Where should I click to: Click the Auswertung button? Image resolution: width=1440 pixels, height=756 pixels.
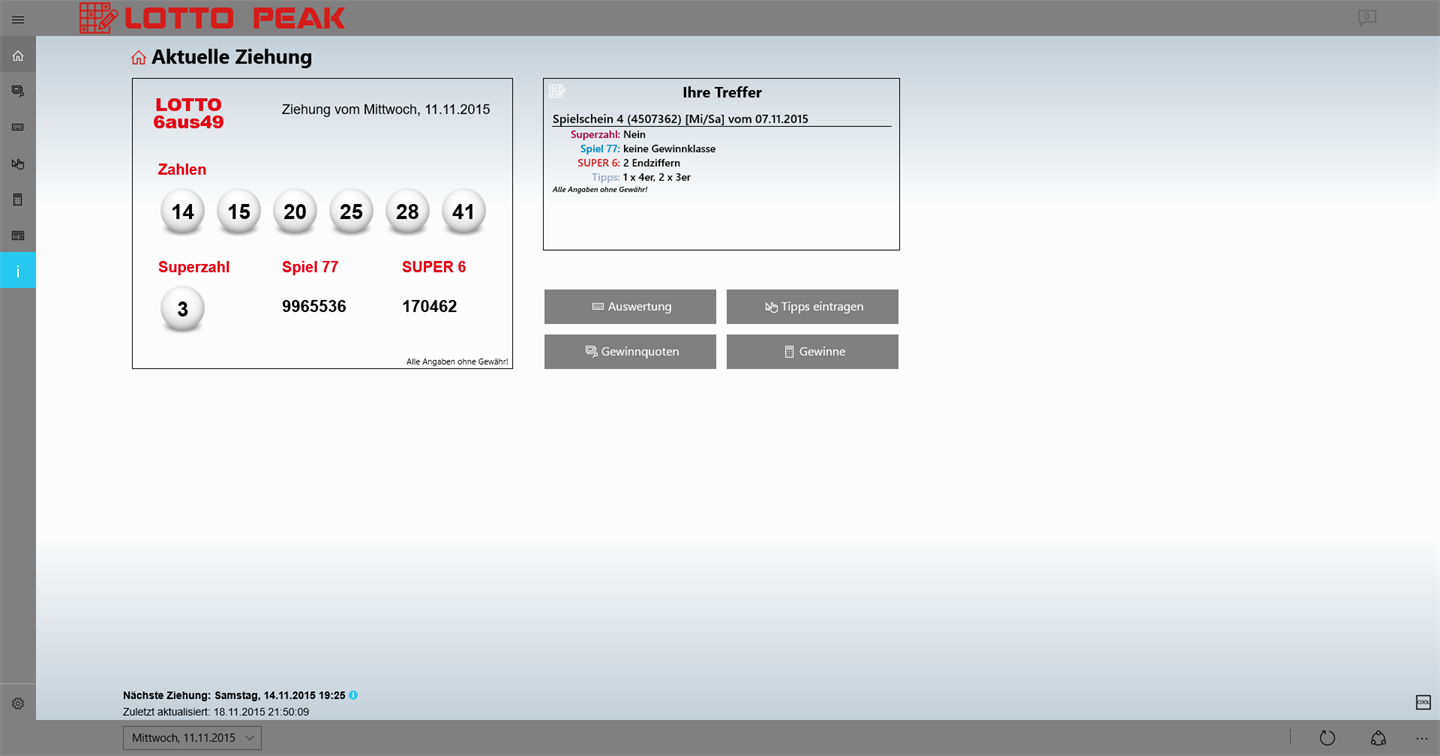coord(630,307)
